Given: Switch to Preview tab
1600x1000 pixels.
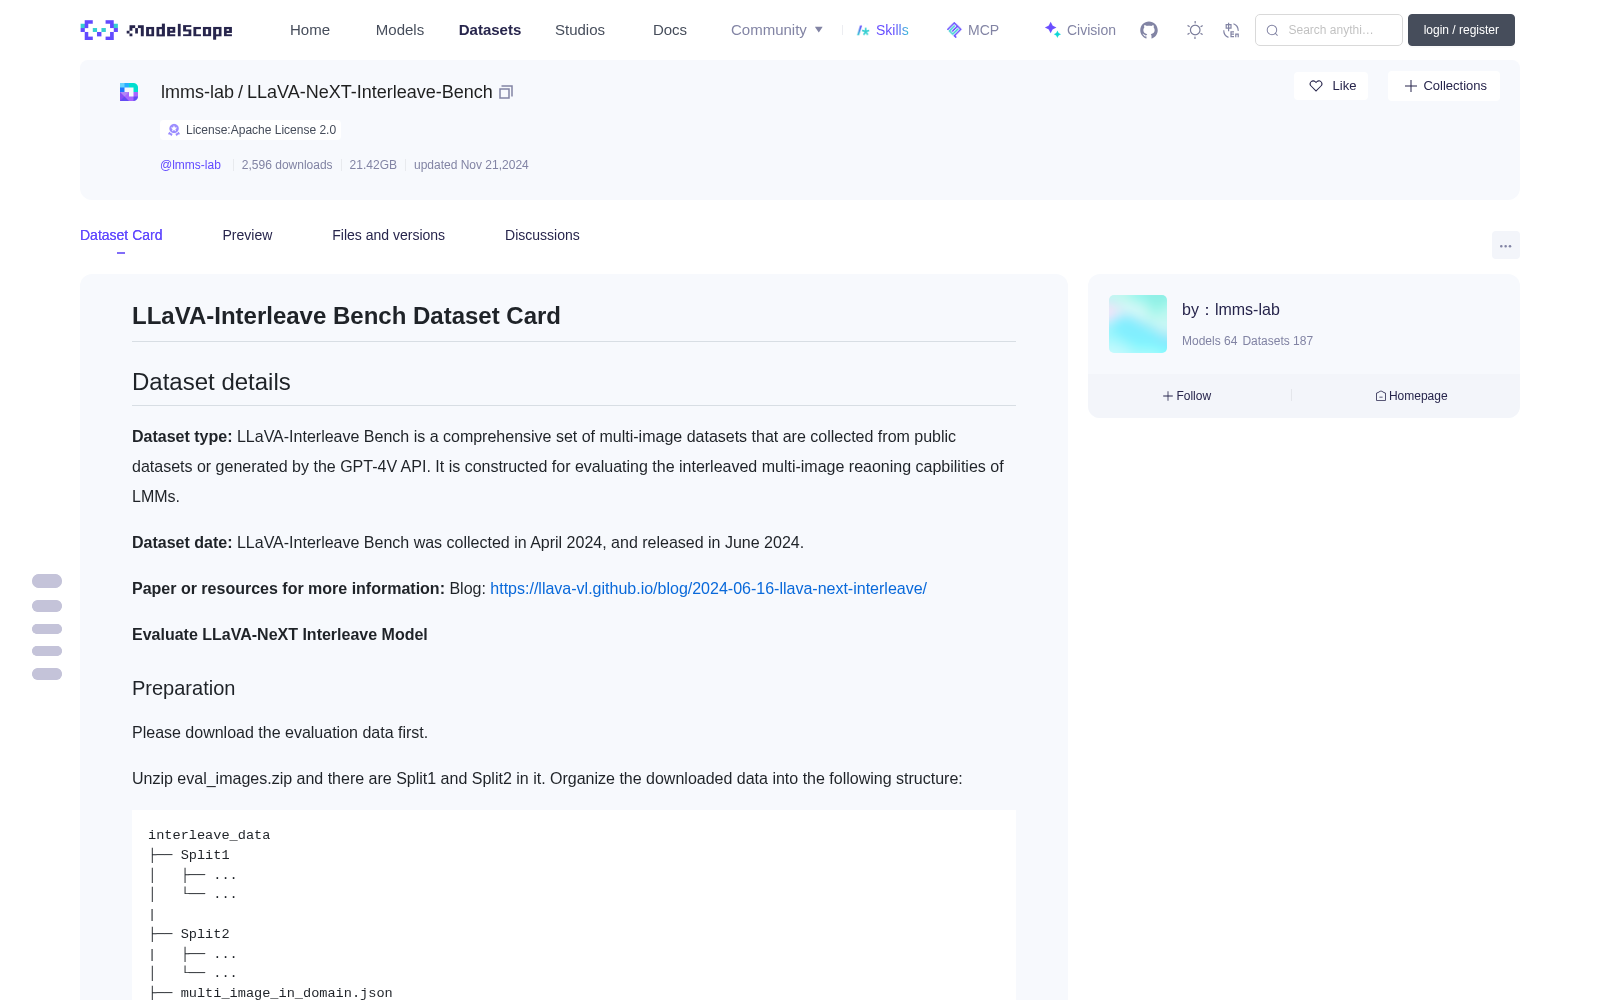Looking at the screenshot, I should tap(247, 235).
